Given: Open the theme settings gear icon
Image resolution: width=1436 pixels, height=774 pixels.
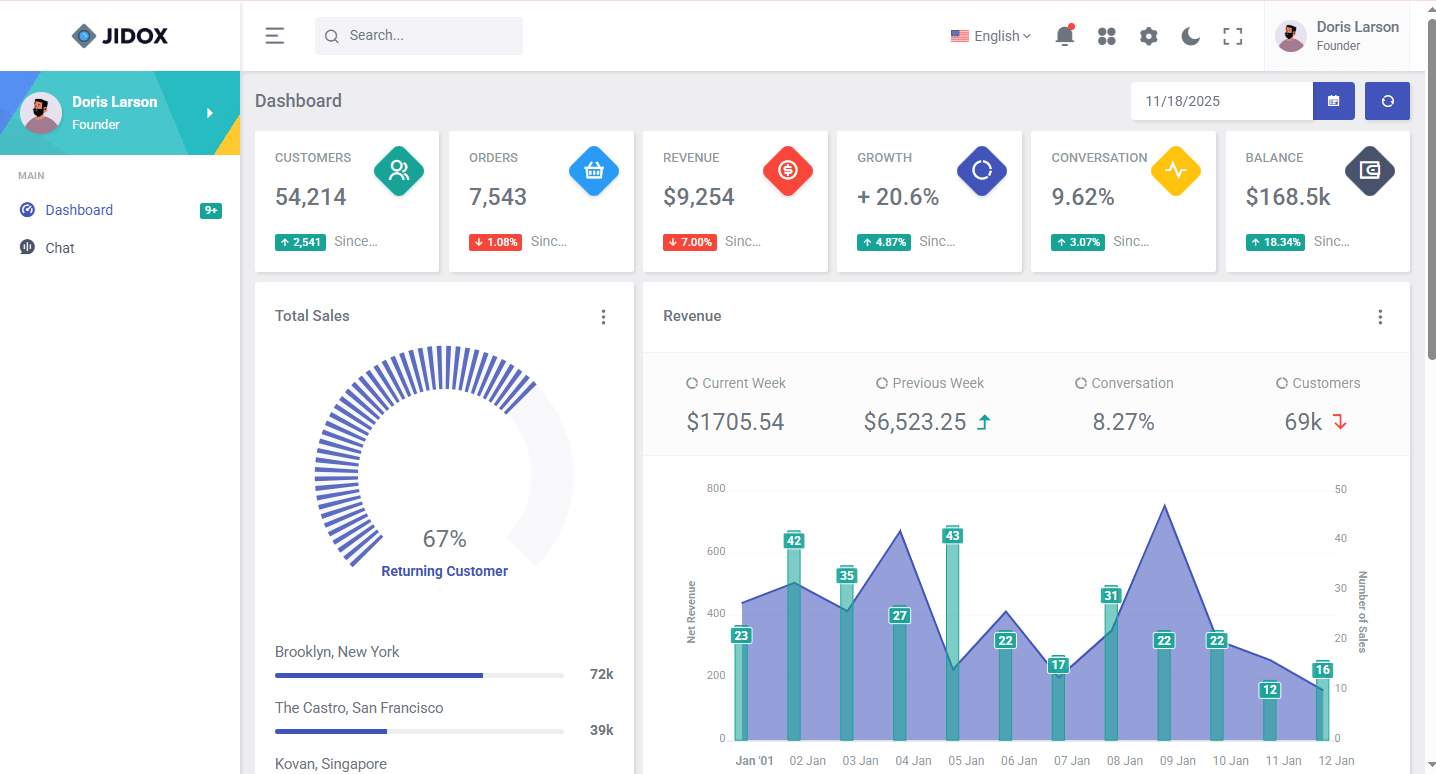Looking at the screenshot, I should [x=1148, y=36].
